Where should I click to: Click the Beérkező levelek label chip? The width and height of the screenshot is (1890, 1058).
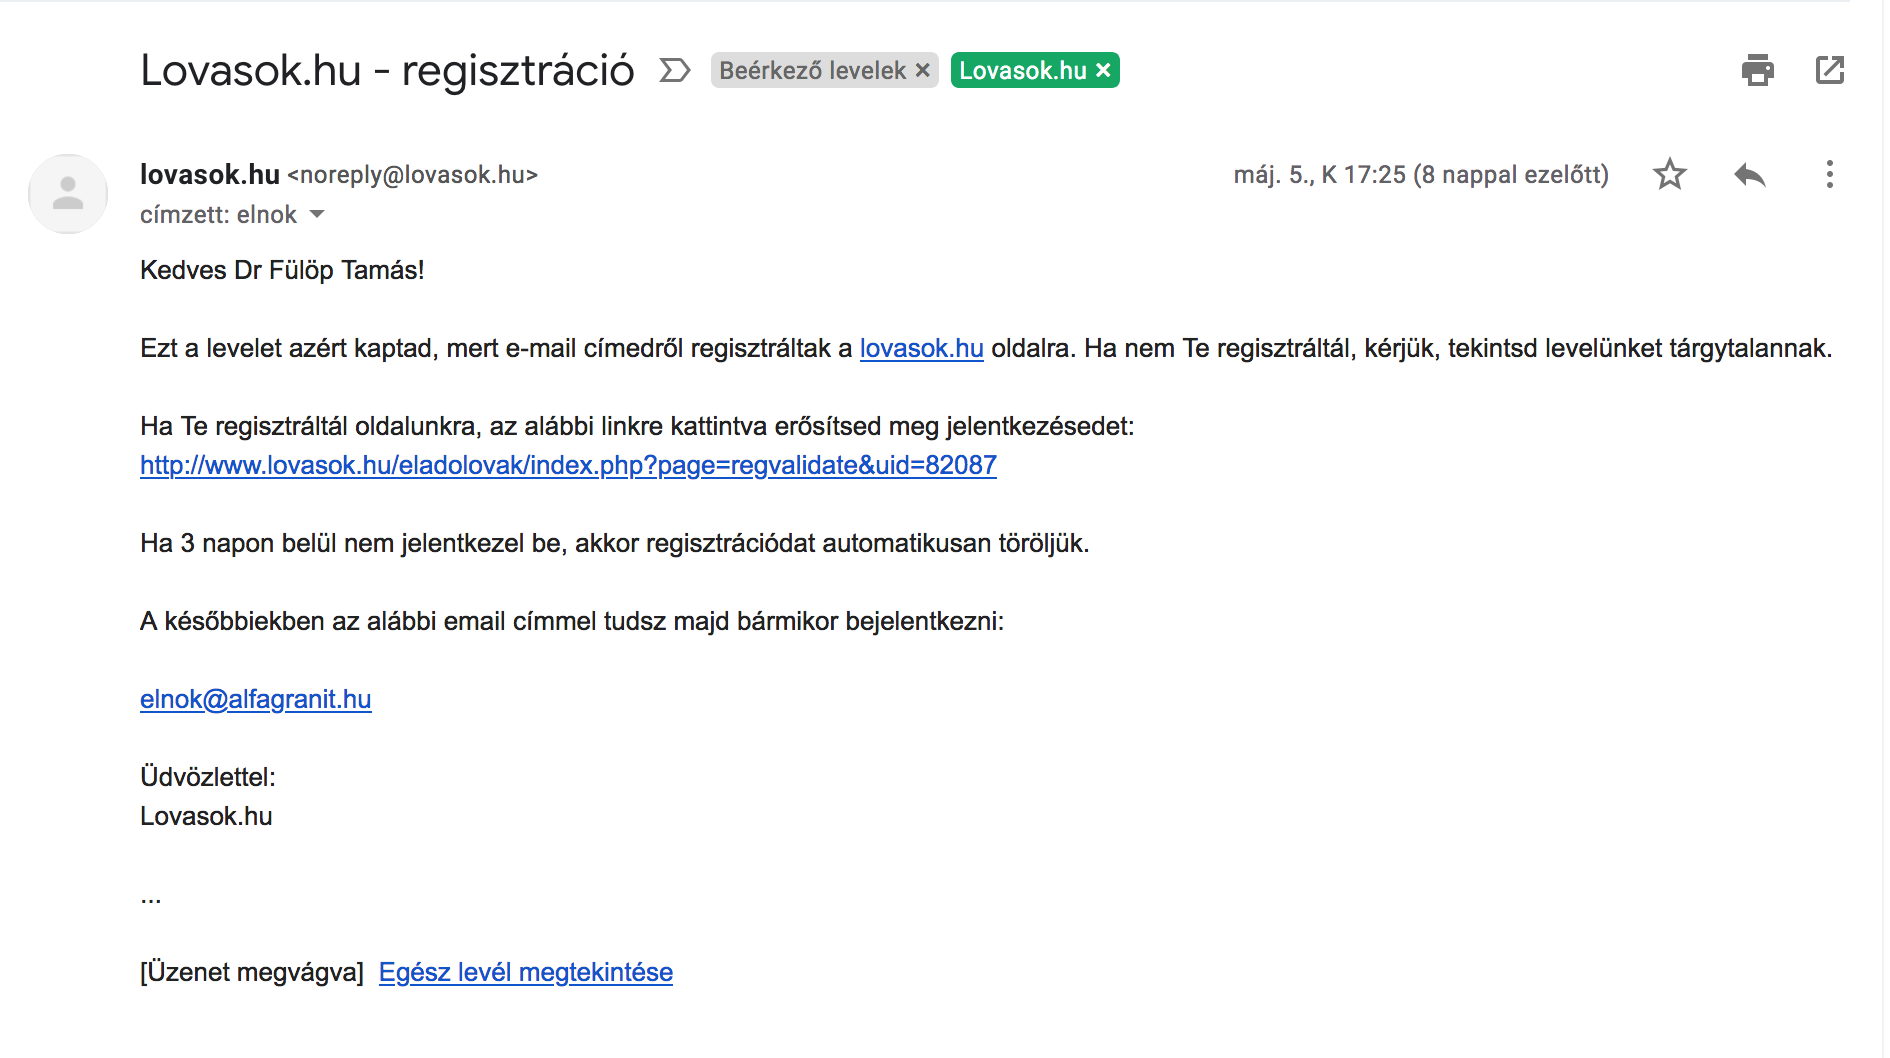click(812, 71)
